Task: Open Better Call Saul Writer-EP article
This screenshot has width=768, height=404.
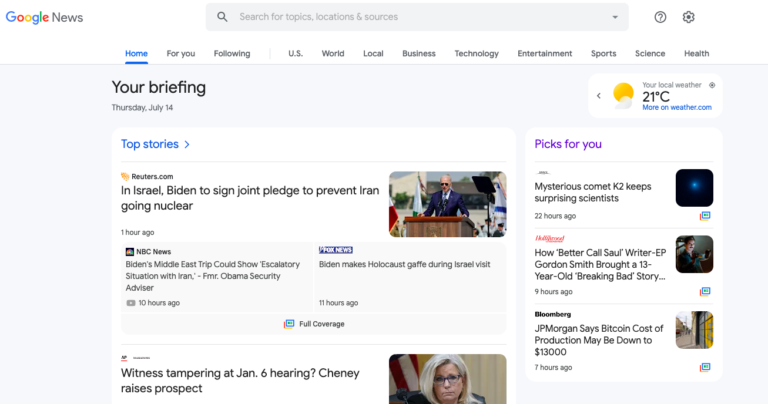Action: 600,264
